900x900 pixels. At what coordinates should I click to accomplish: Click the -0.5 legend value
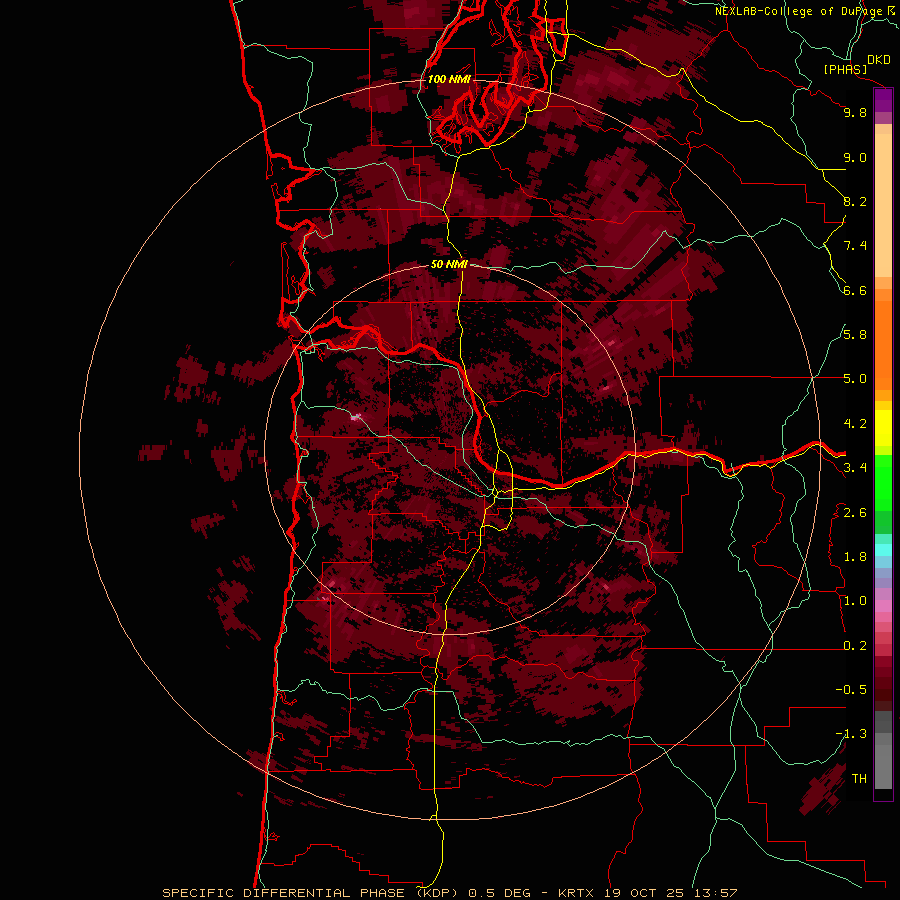pyautogui.click(x=851, y=690)
